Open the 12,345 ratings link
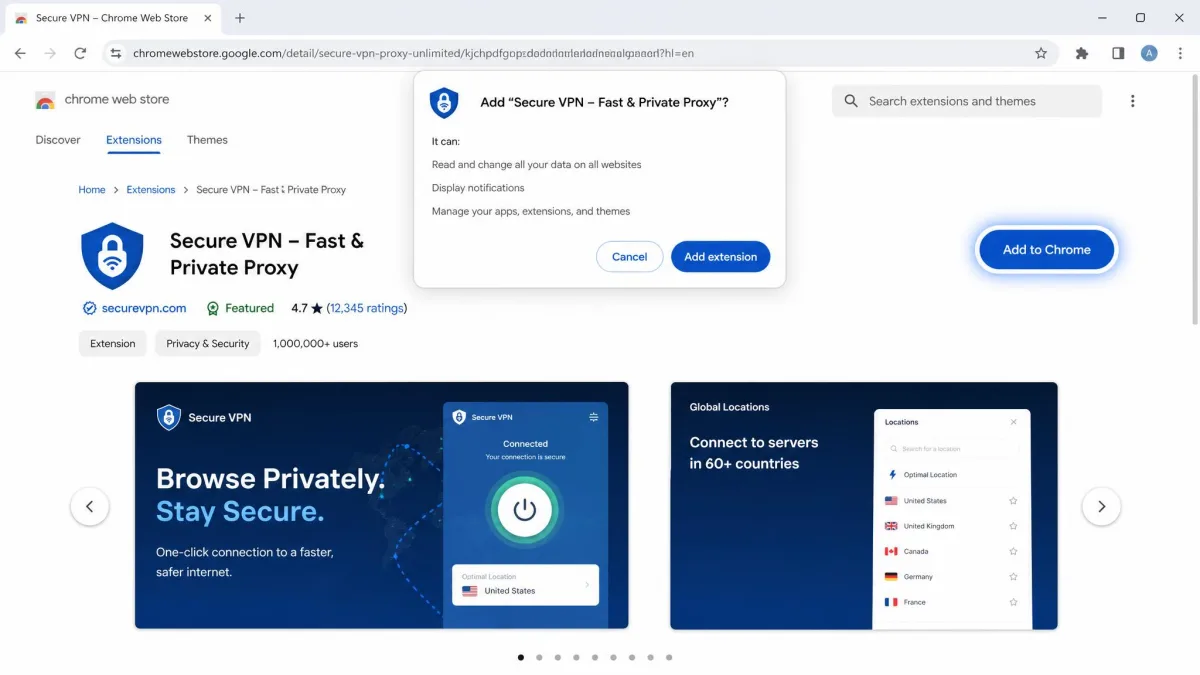Viewport: 1200px width, 675px height. tap(366, 308)
